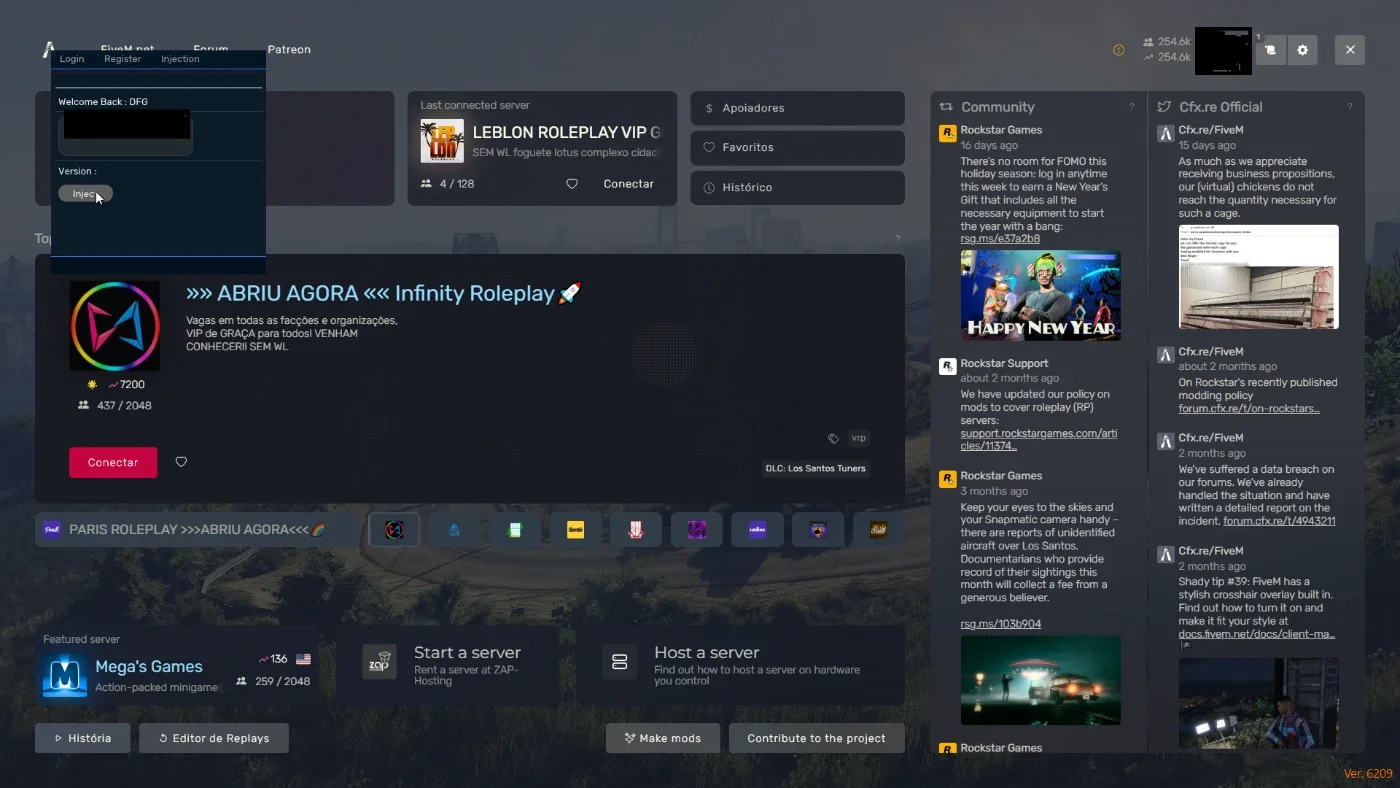The image size is (1400, 788).
Task: Switch to the Injection tab in the injector overlay
Action: point(180,59)
